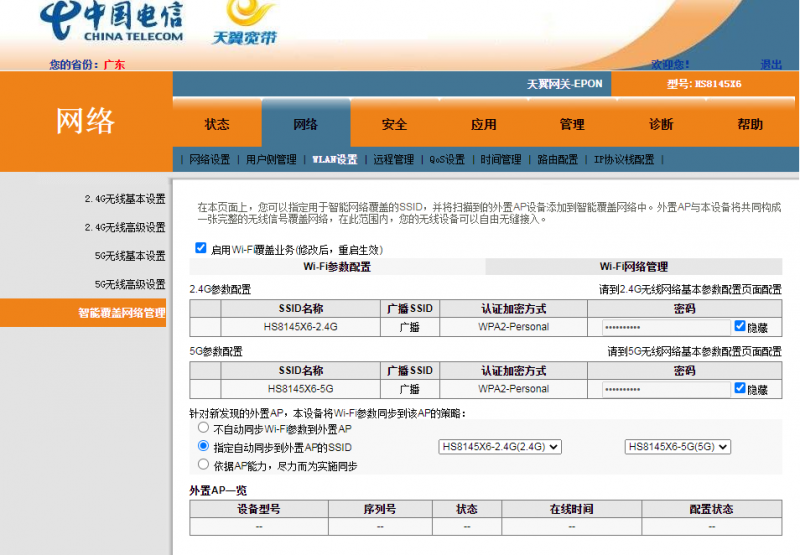Open the HS8145X6-5G(5G) SSID dropdown
This screenshot has width=800, height=555.
coord(678,447)
